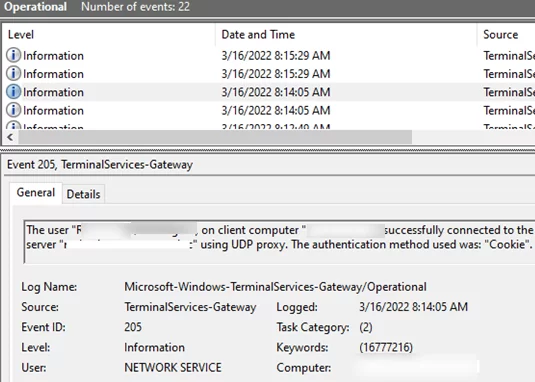Click the Level value Information in details

154,348
